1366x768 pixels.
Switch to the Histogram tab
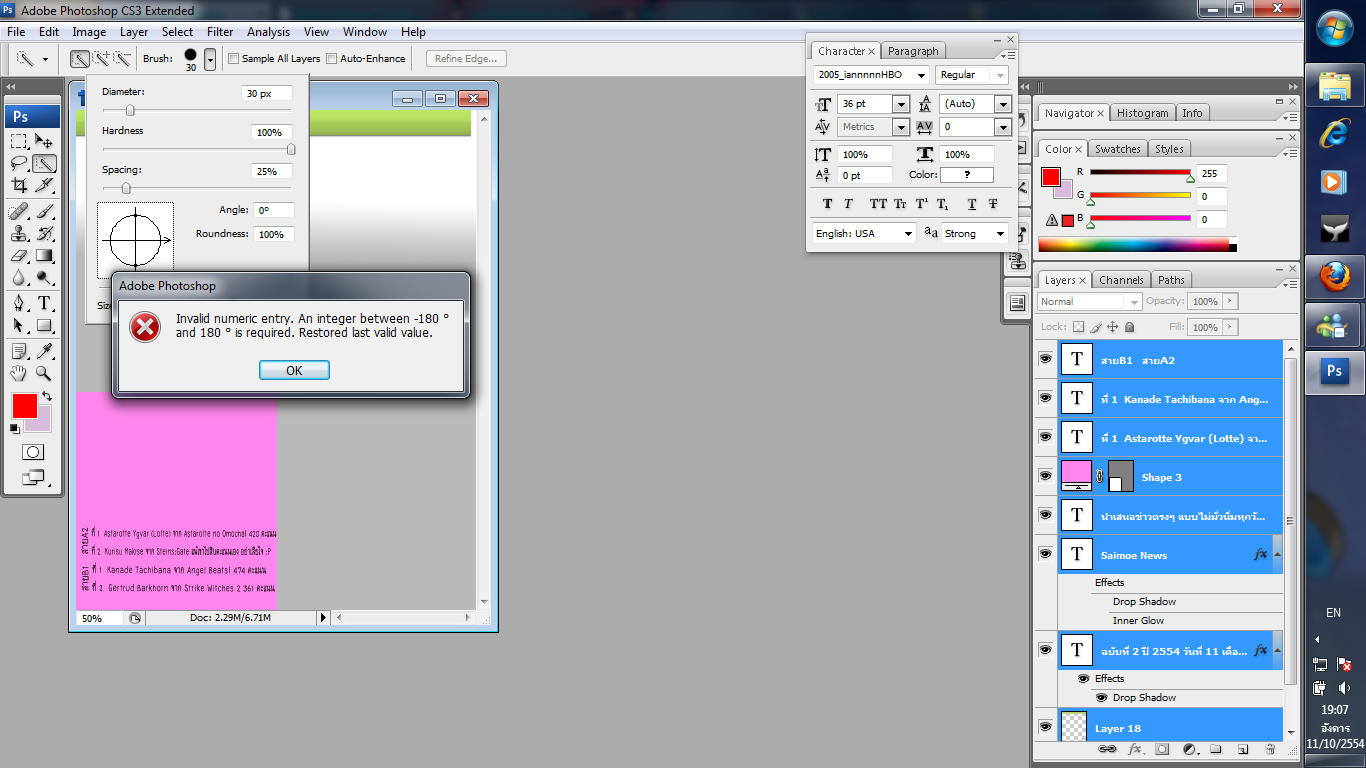click(x=1142, y=113)
